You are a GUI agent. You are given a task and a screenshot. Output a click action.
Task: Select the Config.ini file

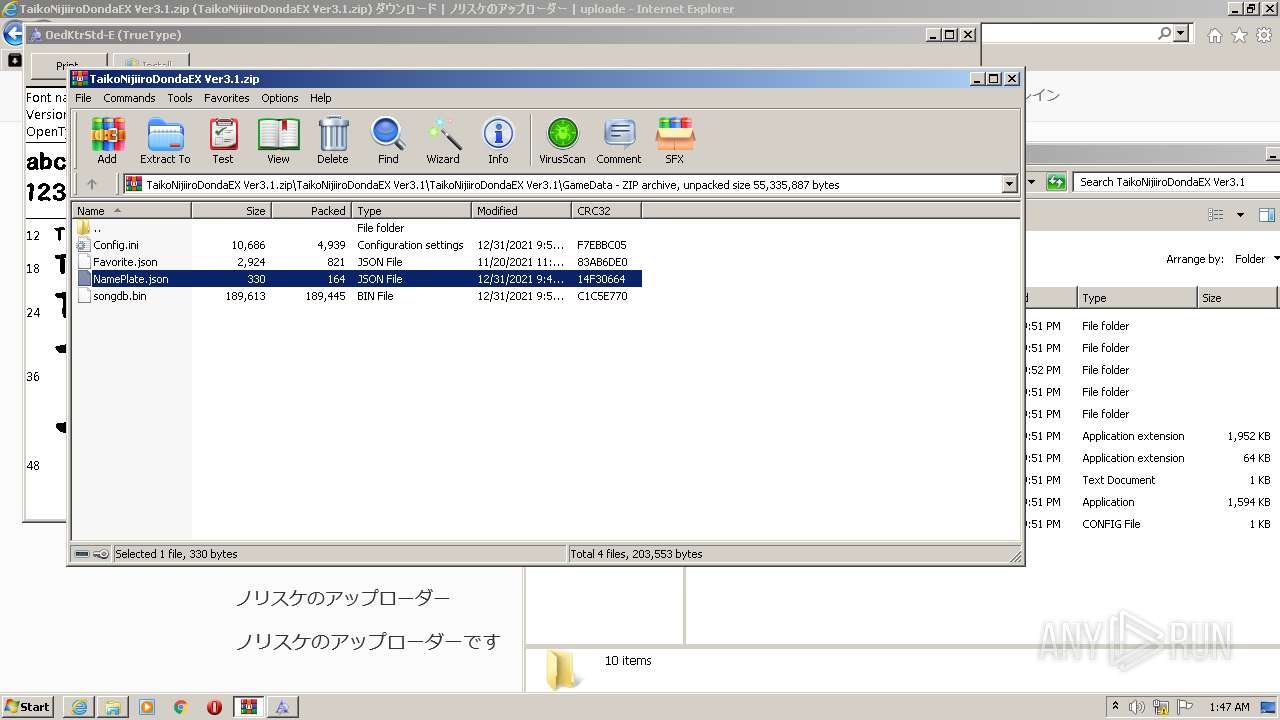click(x=357, y=245)
